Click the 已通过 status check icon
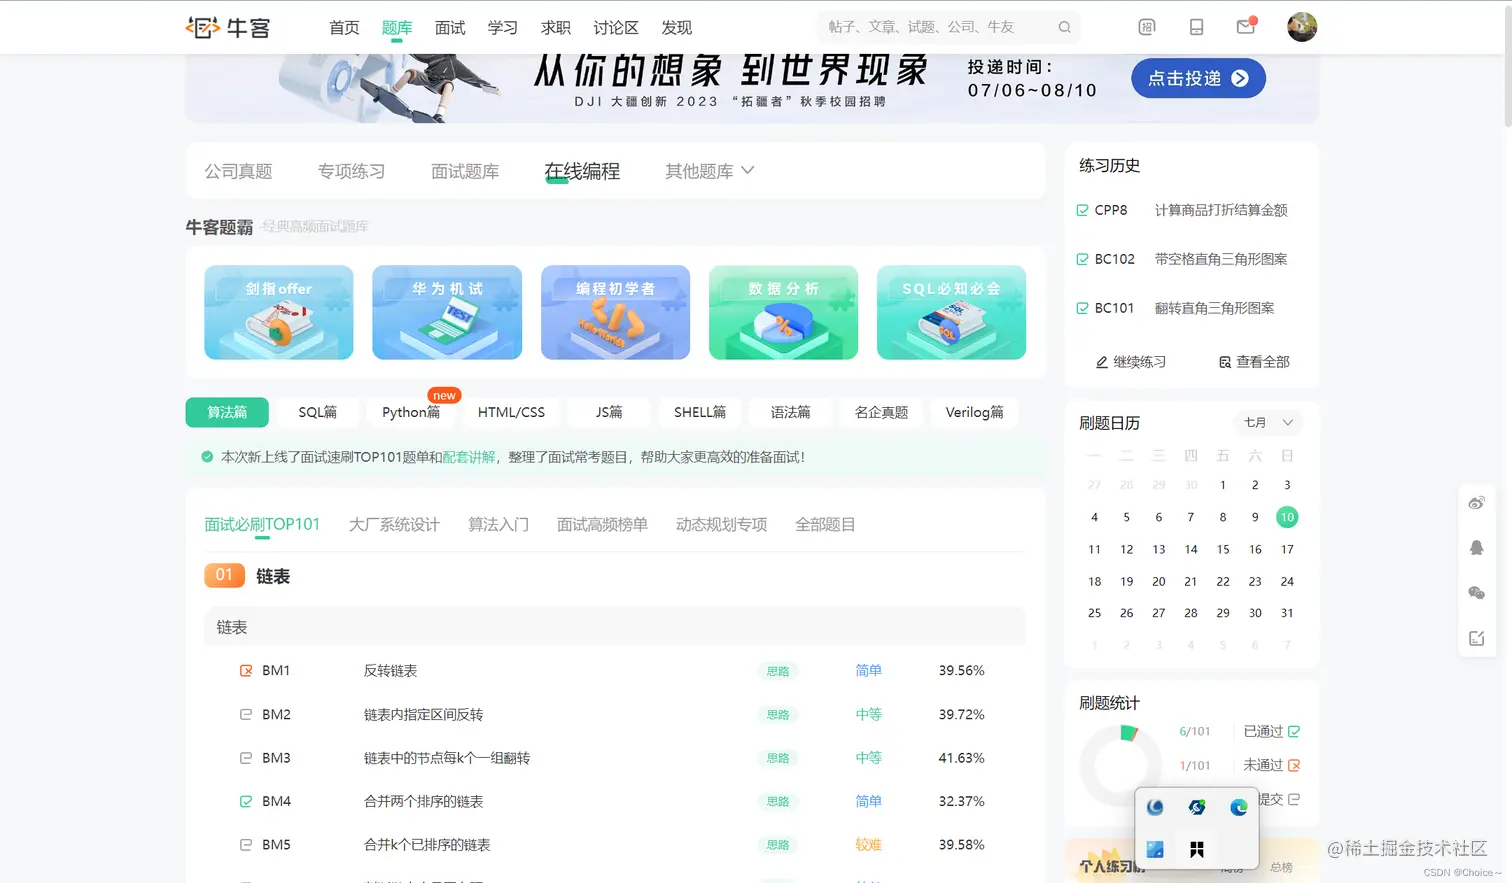Viewport: 1512px width, 883px height. (1293, 731)
